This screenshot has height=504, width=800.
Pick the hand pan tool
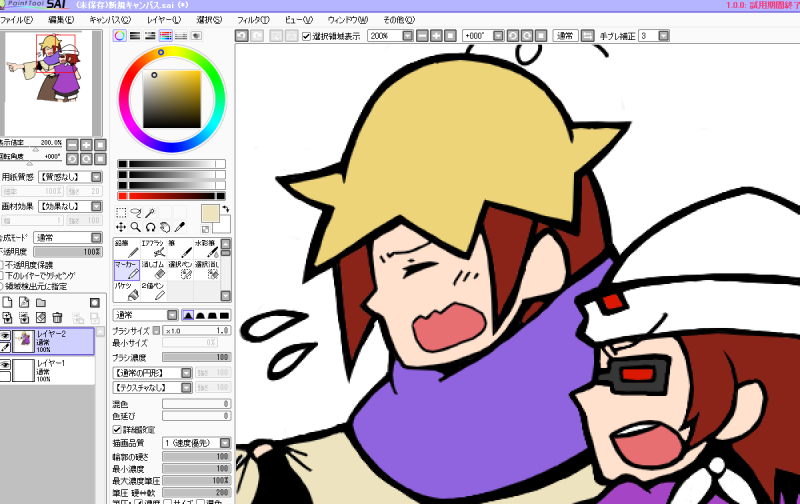click(165, 227)
